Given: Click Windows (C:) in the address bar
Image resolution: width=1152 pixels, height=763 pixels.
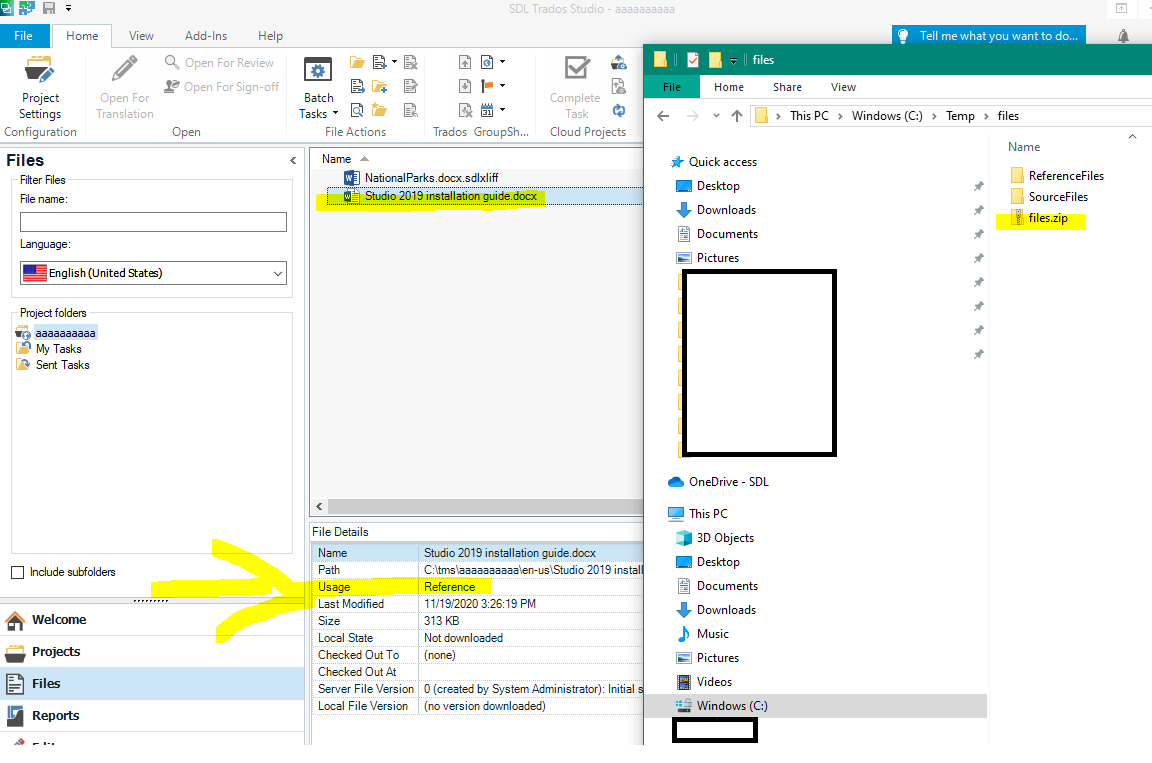Looking at the screenshot, I should [x=887, y=116].
